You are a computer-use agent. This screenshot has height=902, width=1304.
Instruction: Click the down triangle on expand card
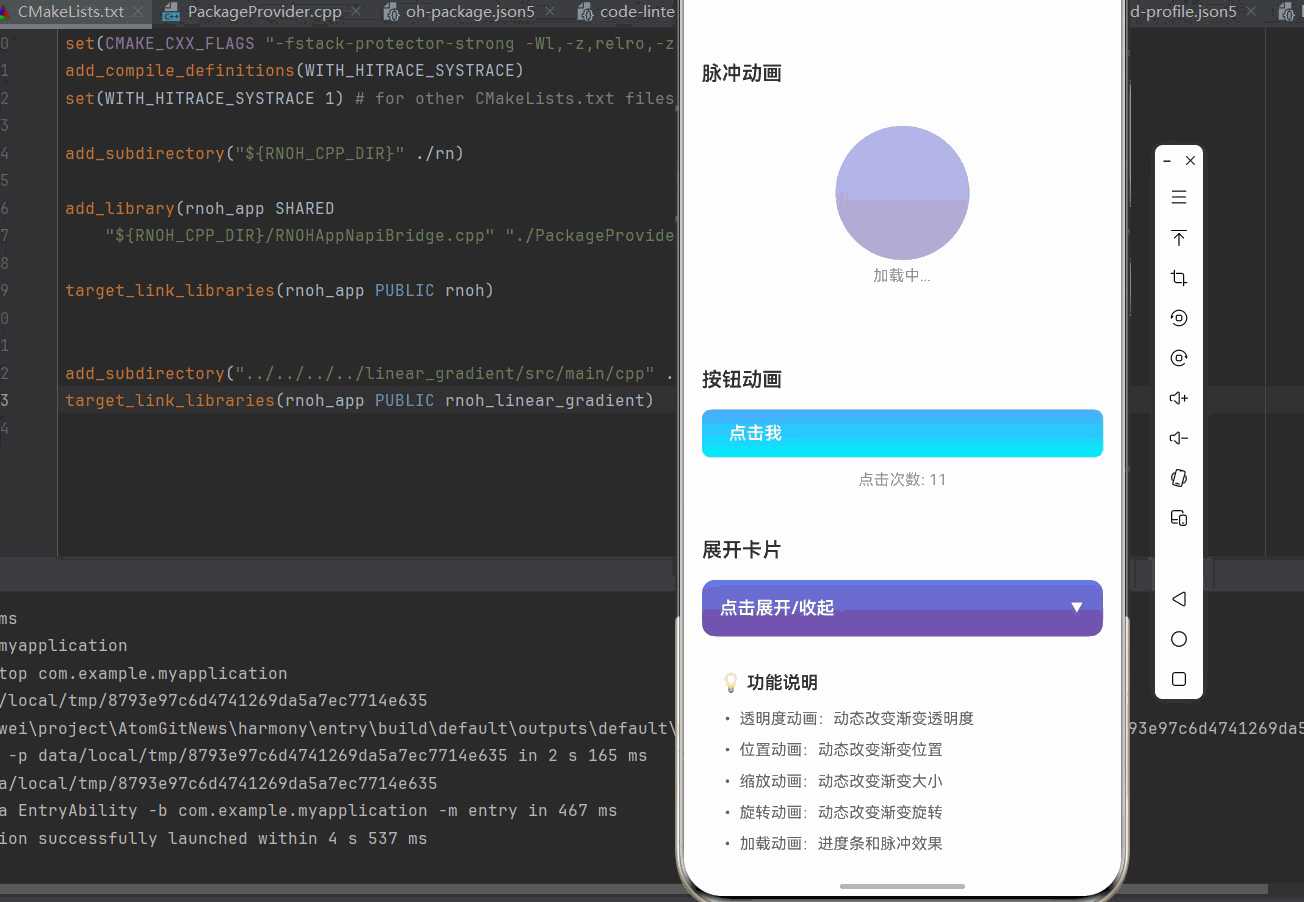(1077, 607)
